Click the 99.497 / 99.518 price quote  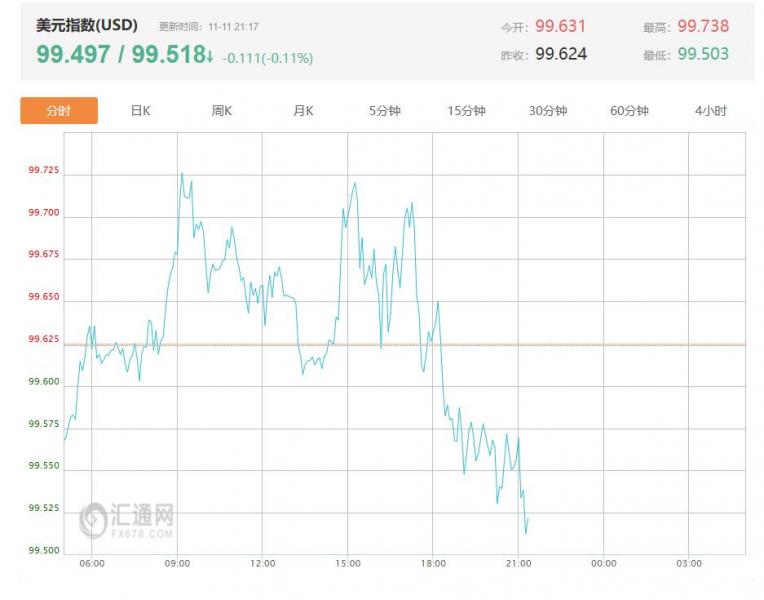tap(119, 55)
